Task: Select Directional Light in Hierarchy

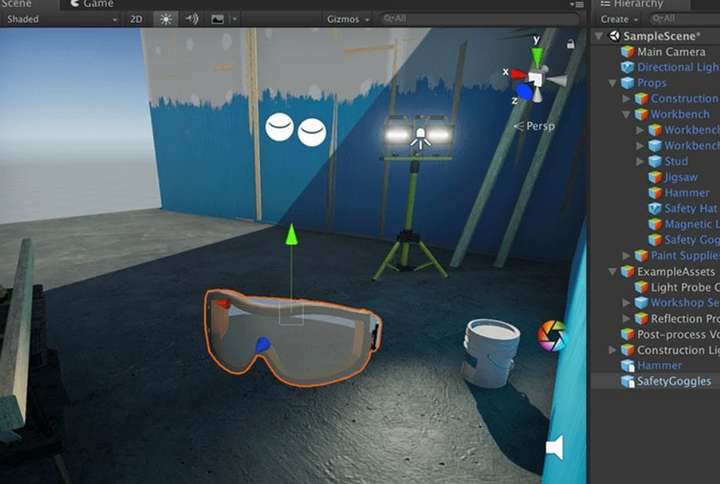Action: pos(678,68)
